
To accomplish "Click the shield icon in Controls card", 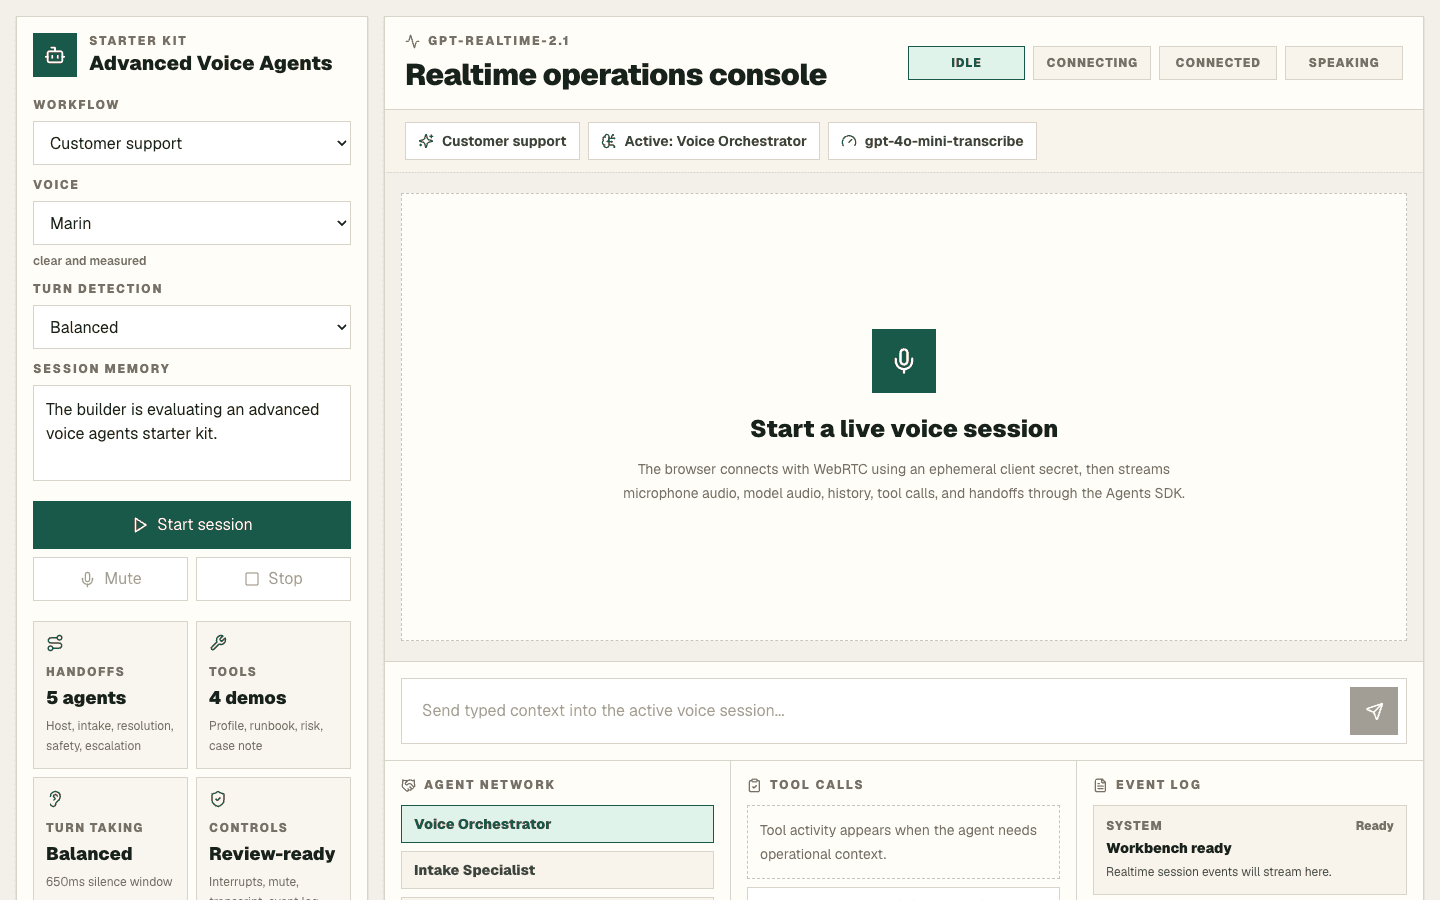I will click(218, 799).
